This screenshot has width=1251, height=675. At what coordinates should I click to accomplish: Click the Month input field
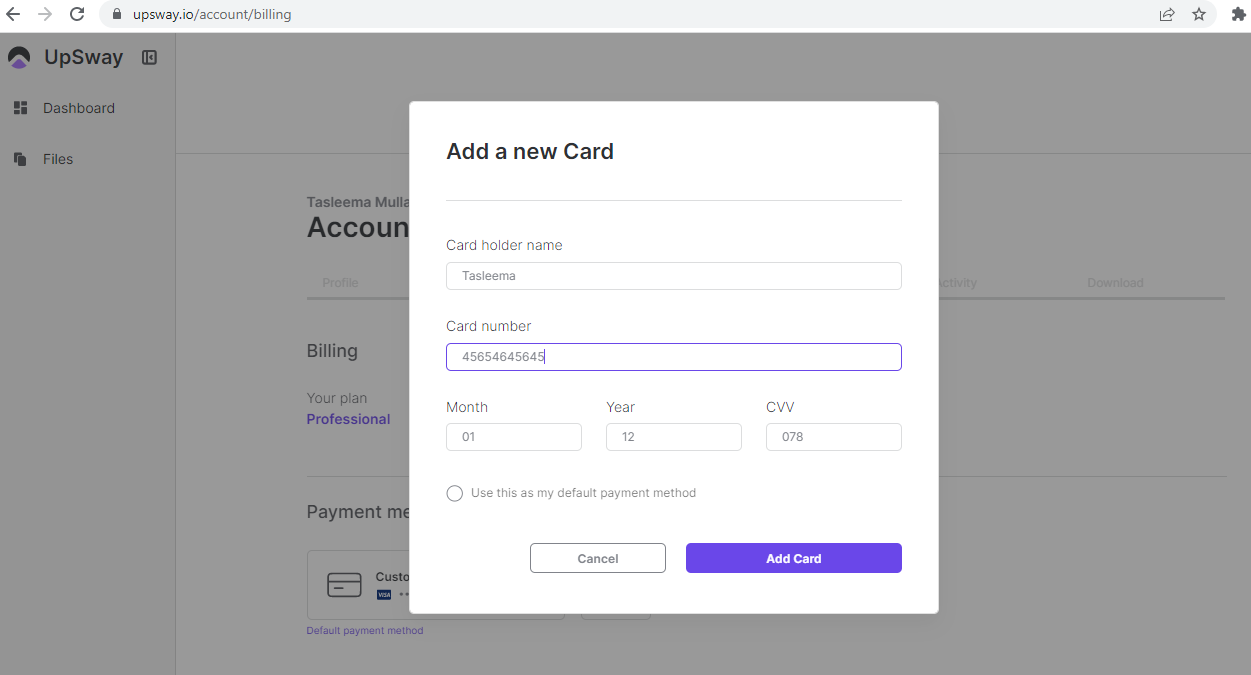pos(513,437)
